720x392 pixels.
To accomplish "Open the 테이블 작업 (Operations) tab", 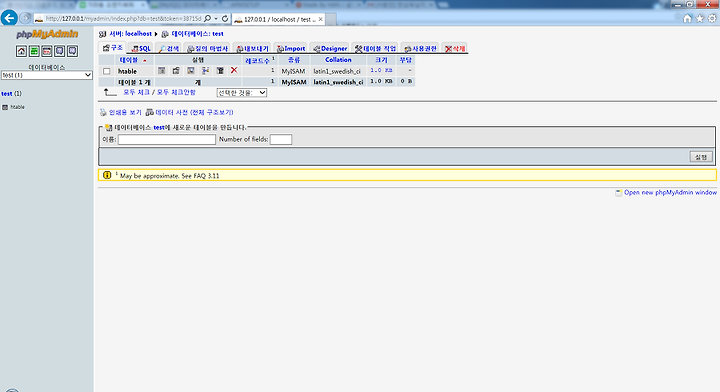I will pyautogui.click(x=375, y=48).
